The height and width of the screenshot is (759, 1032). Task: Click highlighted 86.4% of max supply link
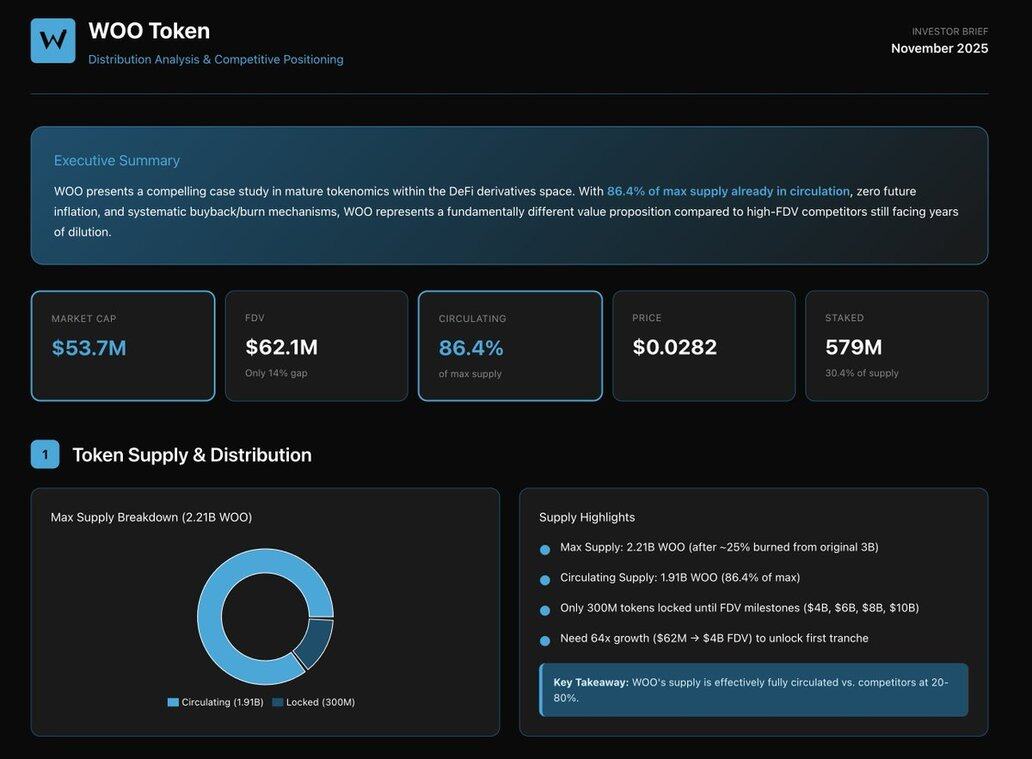tap(728, 191)
